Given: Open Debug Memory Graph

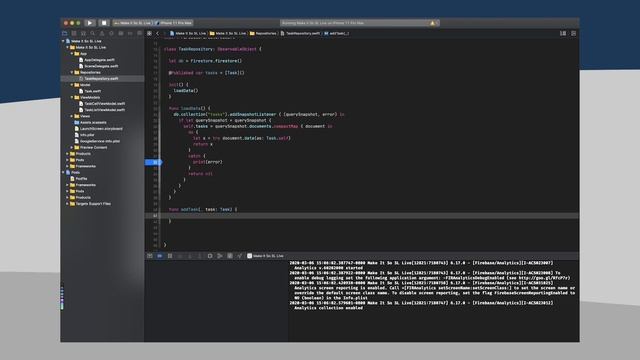Looking at the screenshot, I should [220, 256].
